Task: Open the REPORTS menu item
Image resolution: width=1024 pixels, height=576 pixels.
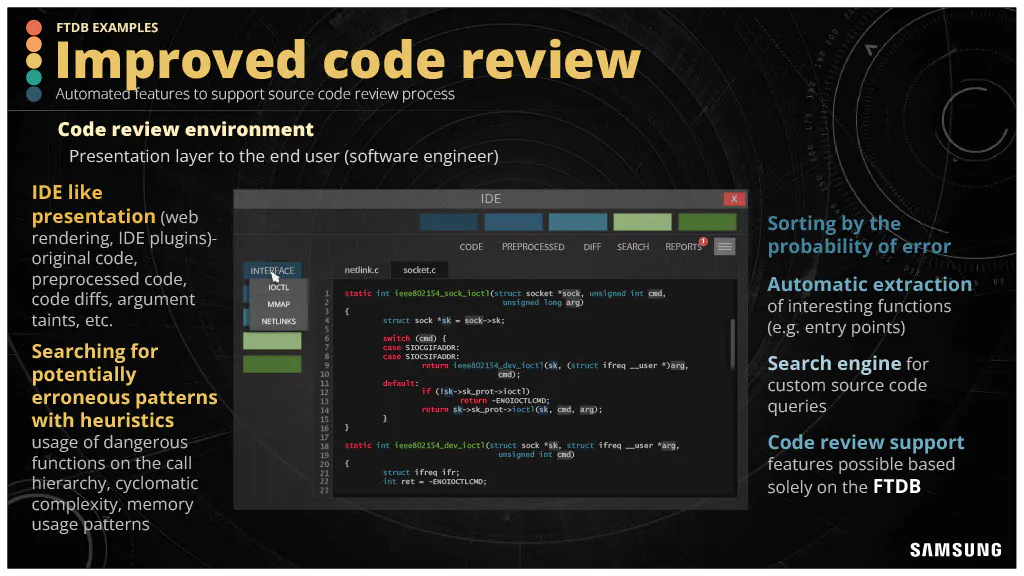Action: pos(683,247)
